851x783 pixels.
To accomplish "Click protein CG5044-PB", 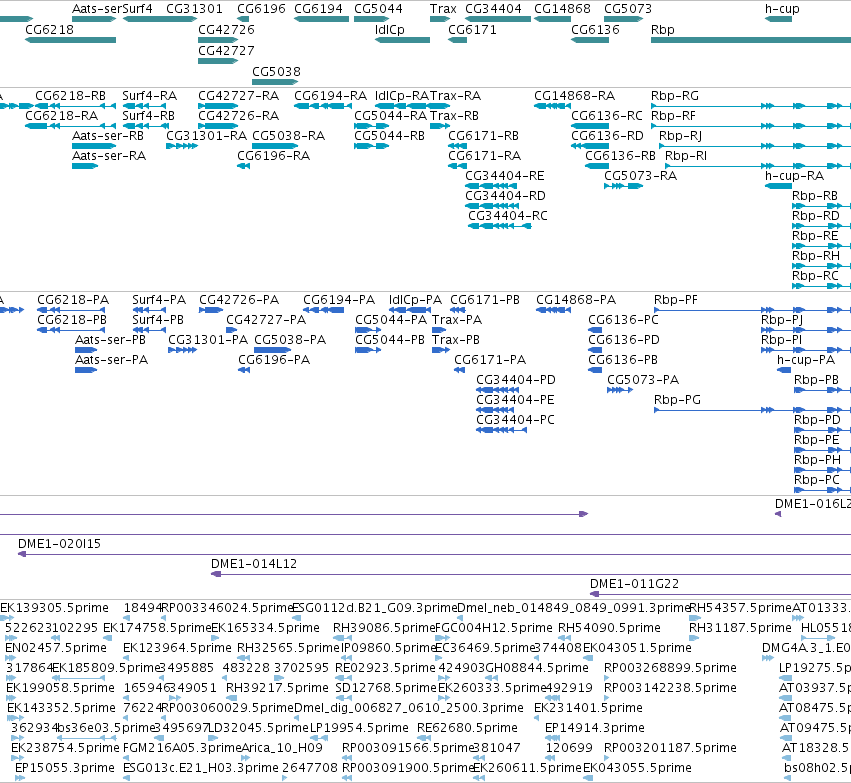I will click(x=368, y=350).
